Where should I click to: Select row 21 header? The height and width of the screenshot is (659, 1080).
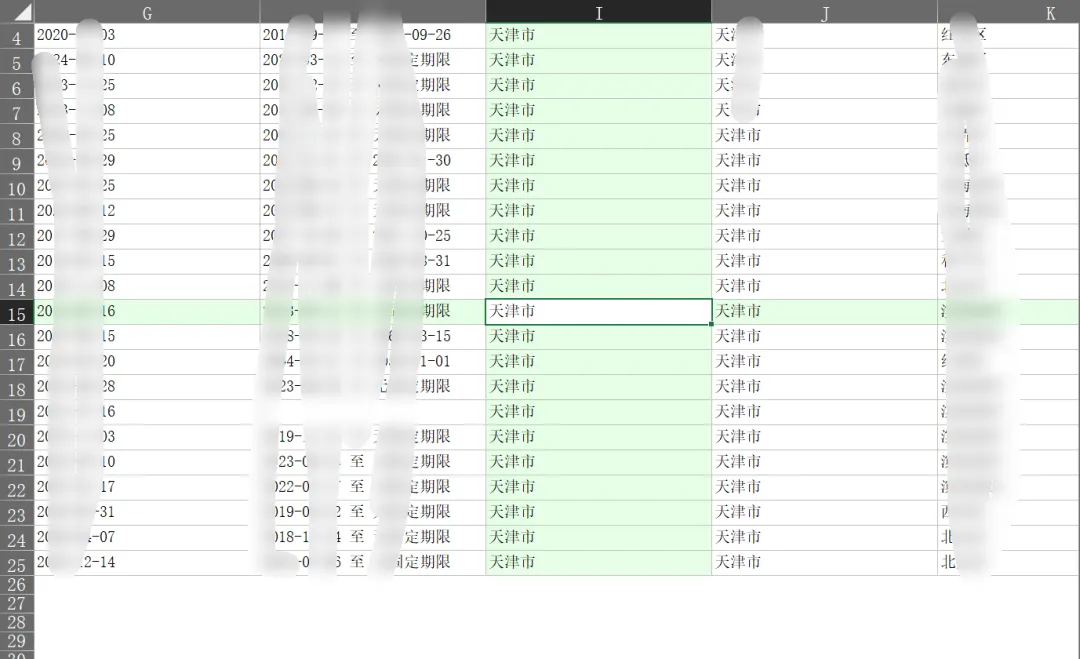tap(17, 463)
